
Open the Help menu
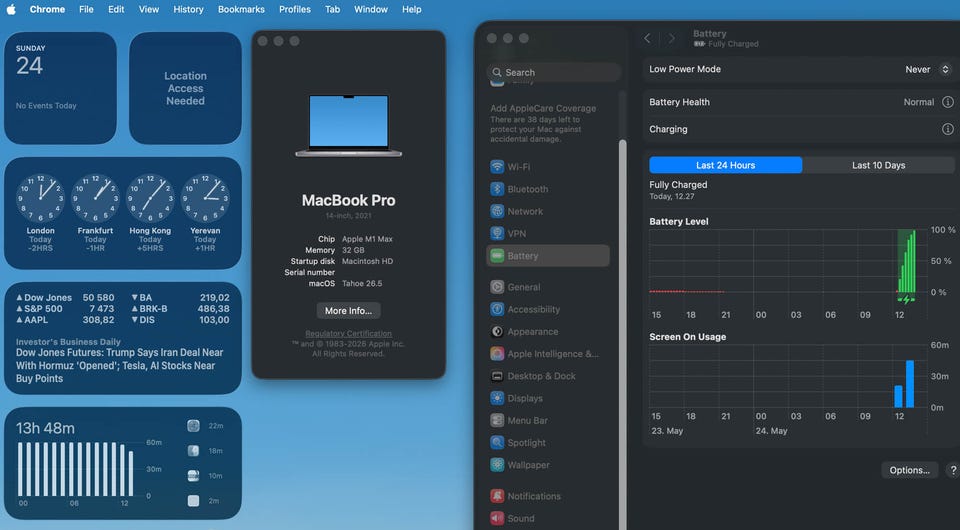[x=411, y=9]
